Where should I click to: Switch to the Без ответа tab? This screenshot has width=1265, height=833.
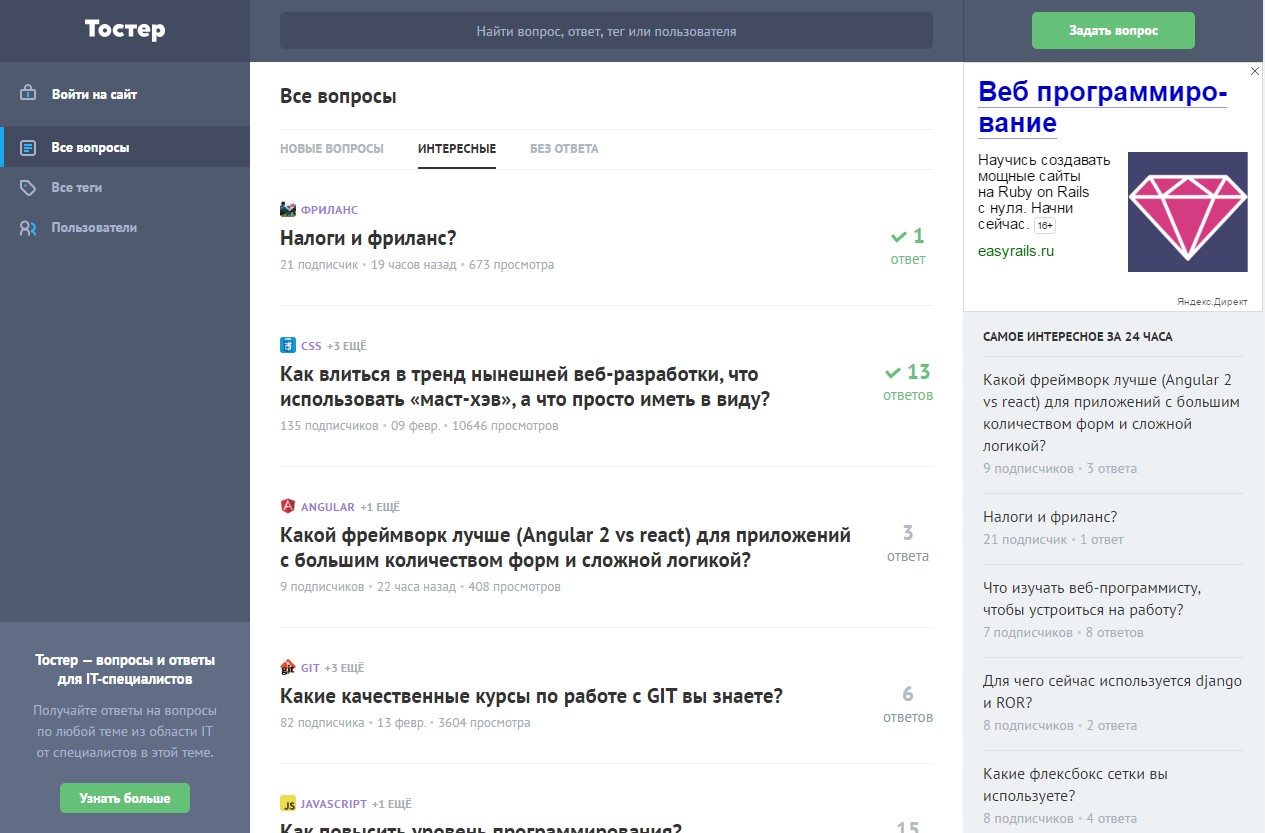564,149
